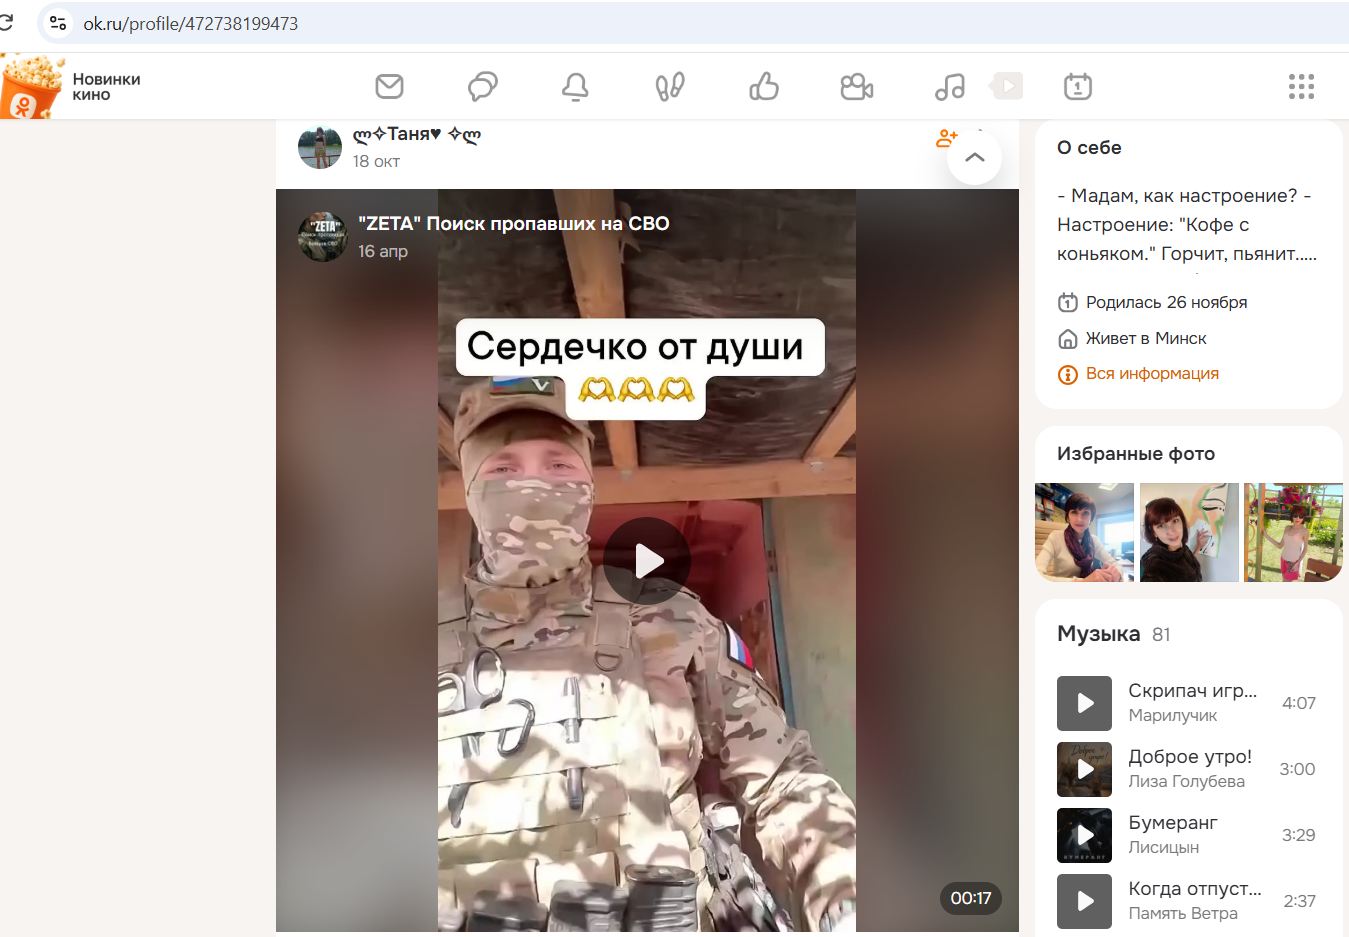Open Новинки кино link
Viewport: 1349px width, 937px height.
[x=106, y=87]
